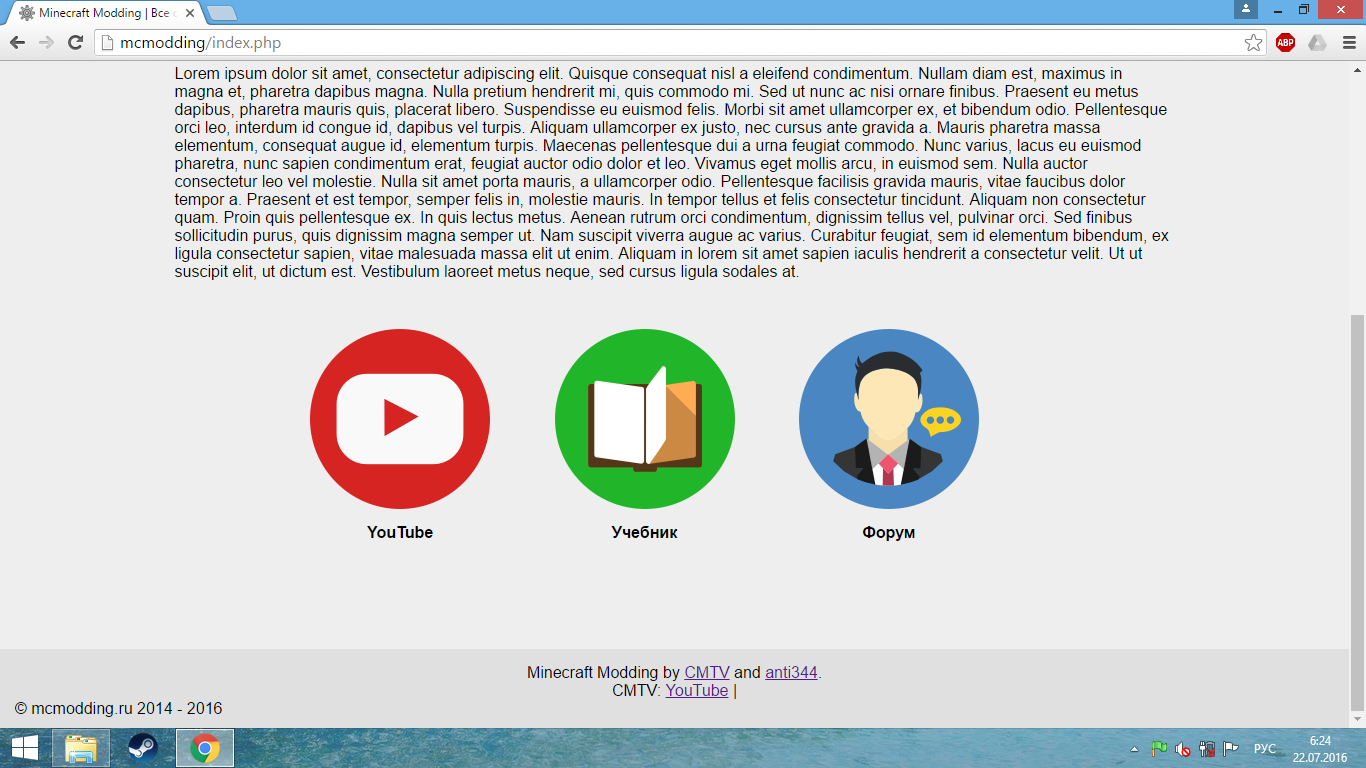Click the bold YouTube caption
Viewport: 1366px width, 768px height.
coord(400,533)
